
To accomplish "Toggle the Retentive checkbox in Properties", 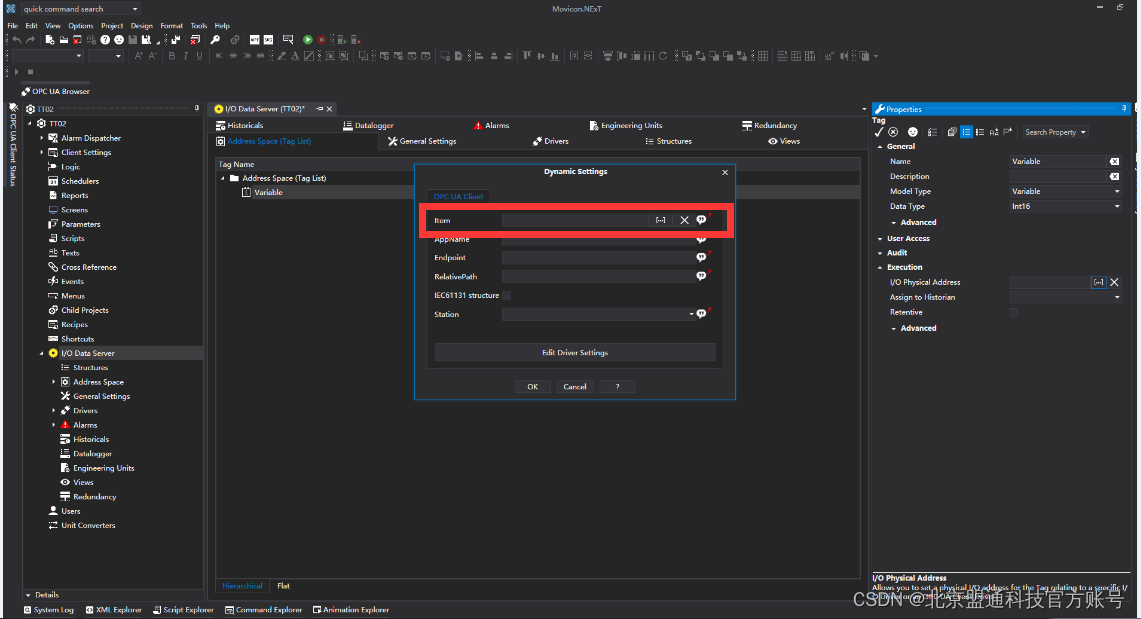I will click(x=1014, y=313).
